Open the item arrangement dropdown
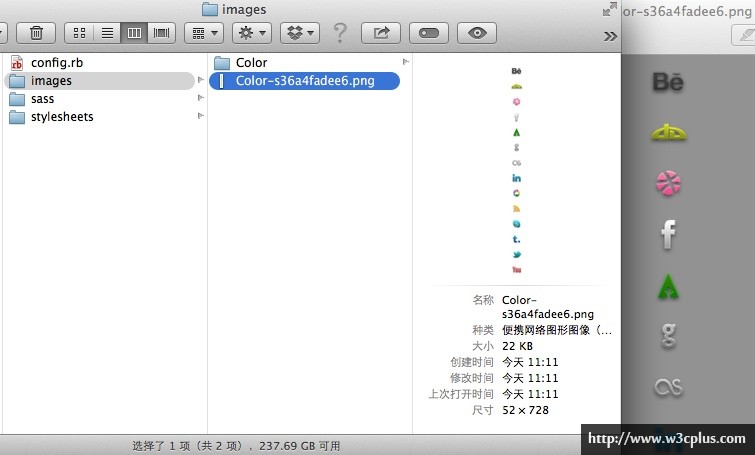755x455 pixels. [204, 33]
